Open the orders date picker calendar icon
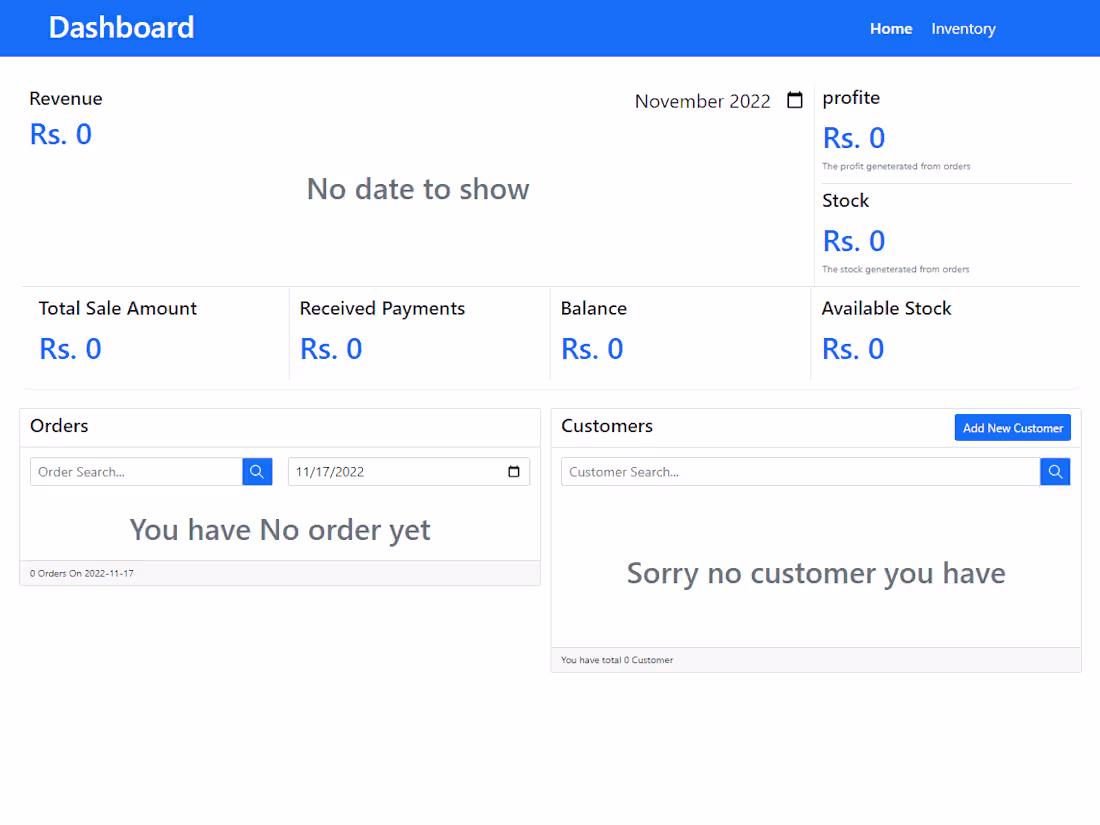Image resolution: width=1100 pixels, height=825 pixels. tap(514, 471)
